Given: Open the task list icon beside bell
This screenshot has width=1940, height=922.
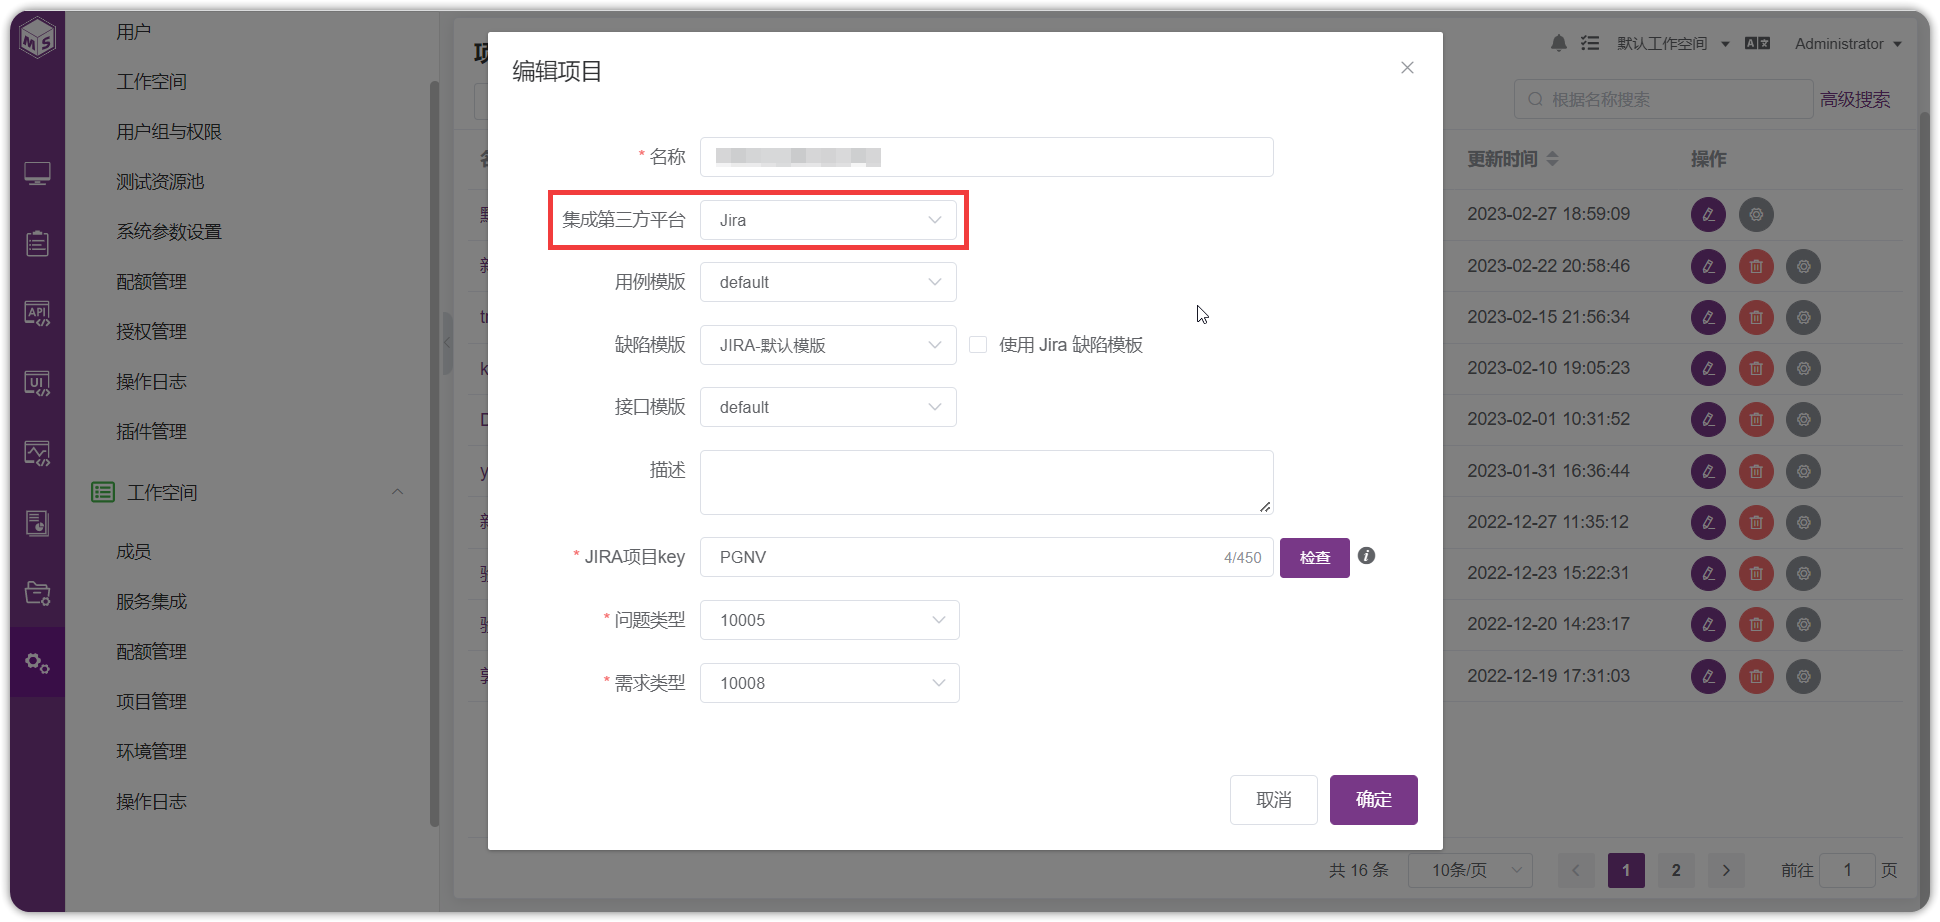Looking at the screenshot, I should [x=1590, y=43].
